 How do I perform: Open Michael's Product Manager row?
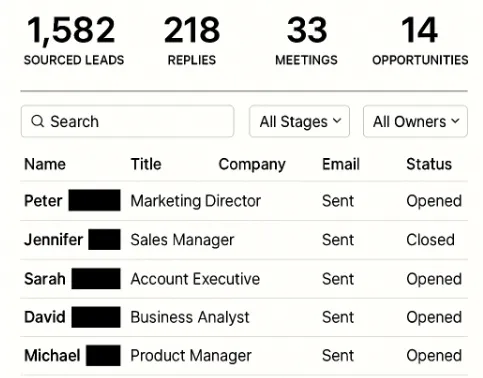244,356
